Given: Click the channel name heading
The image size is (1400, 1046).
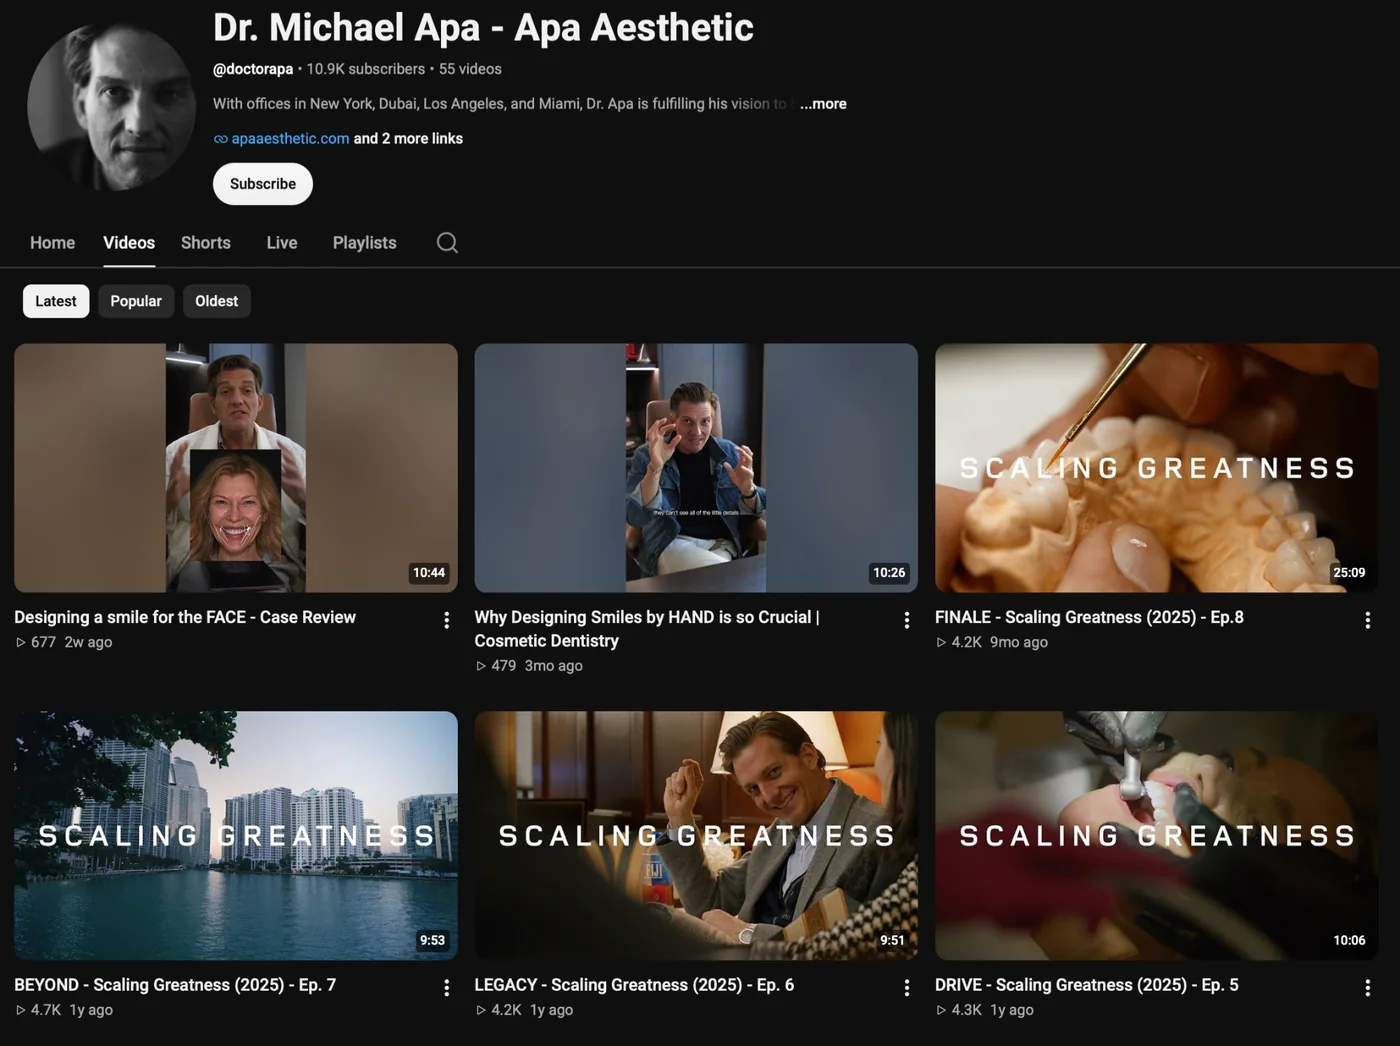Looking at the screenshot, I should (x=483, y=27).
